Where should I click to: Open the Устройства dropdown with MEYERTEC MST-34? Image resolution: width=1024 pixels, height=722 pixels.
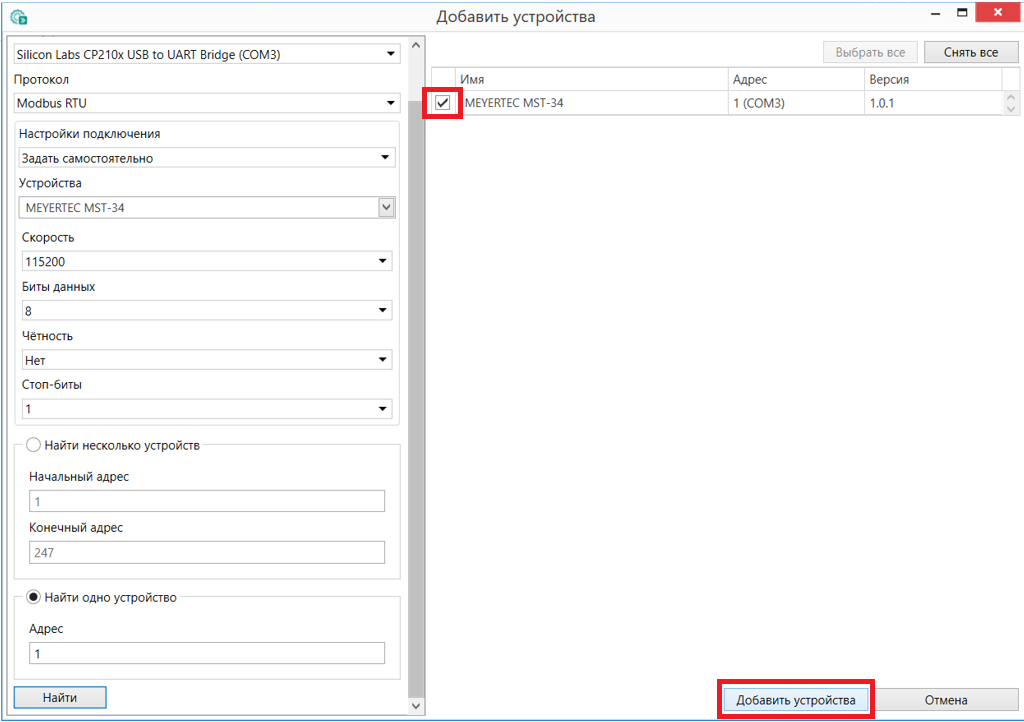(x=206, y=207)
